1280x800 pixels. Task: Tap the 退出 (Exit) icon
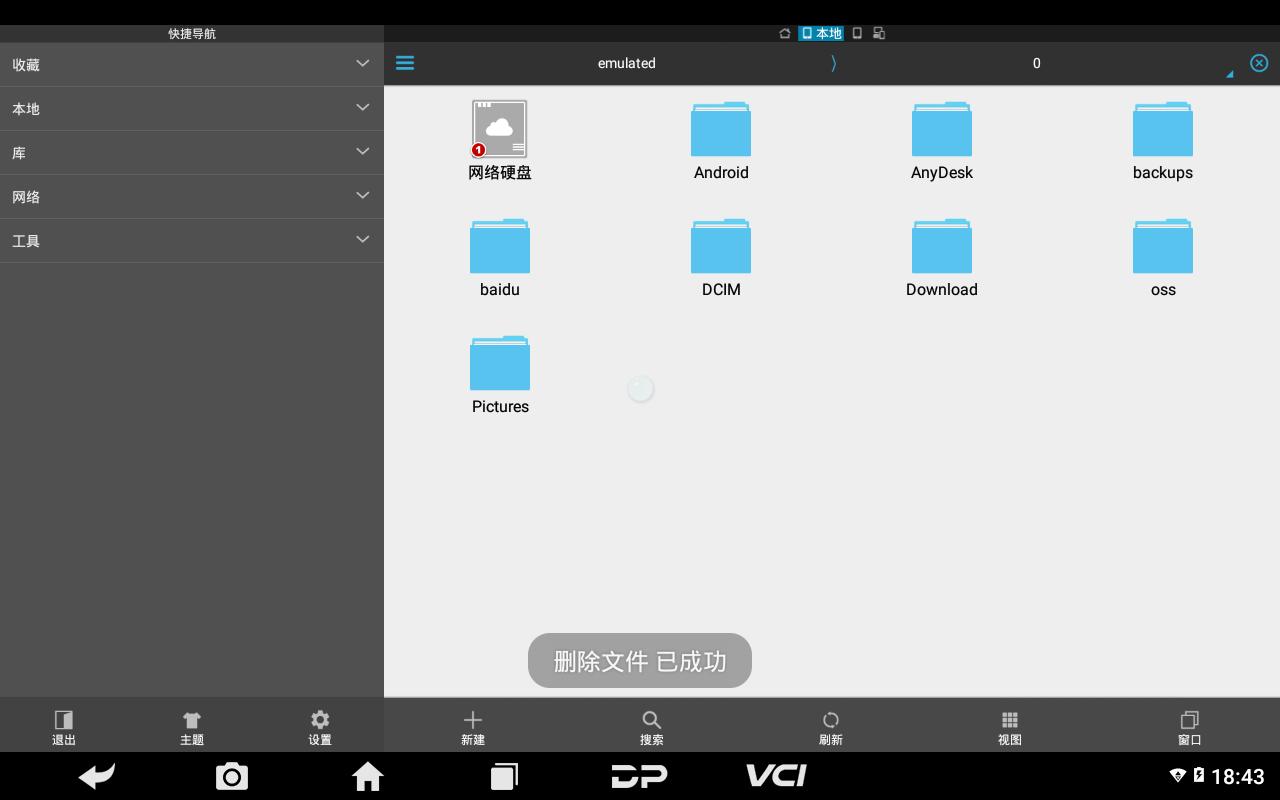64,720
